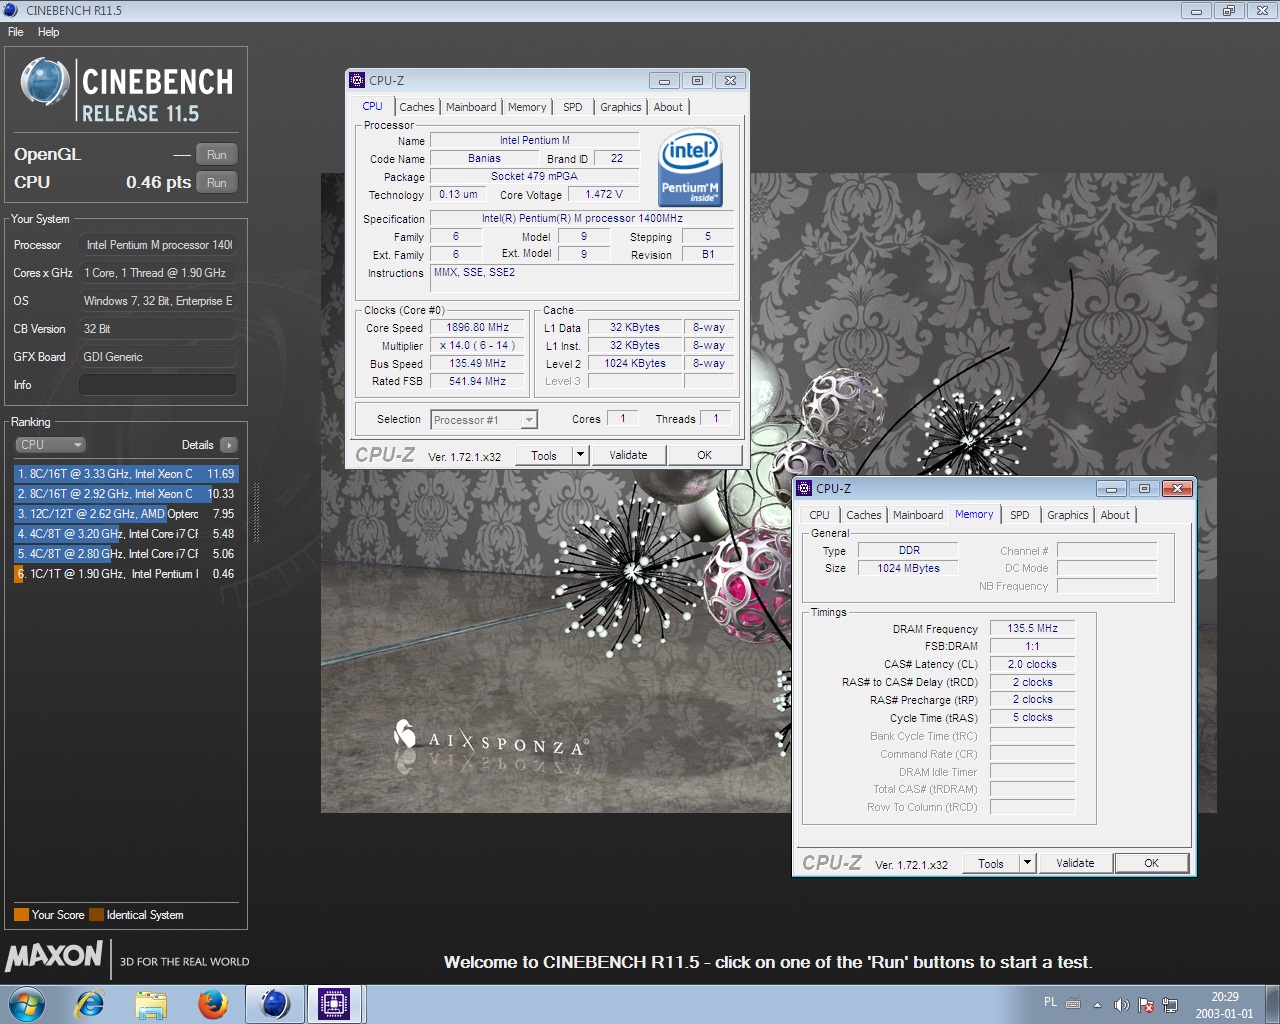Open Tools dropdown arrow in CPU window

click(x=579, y=455)
